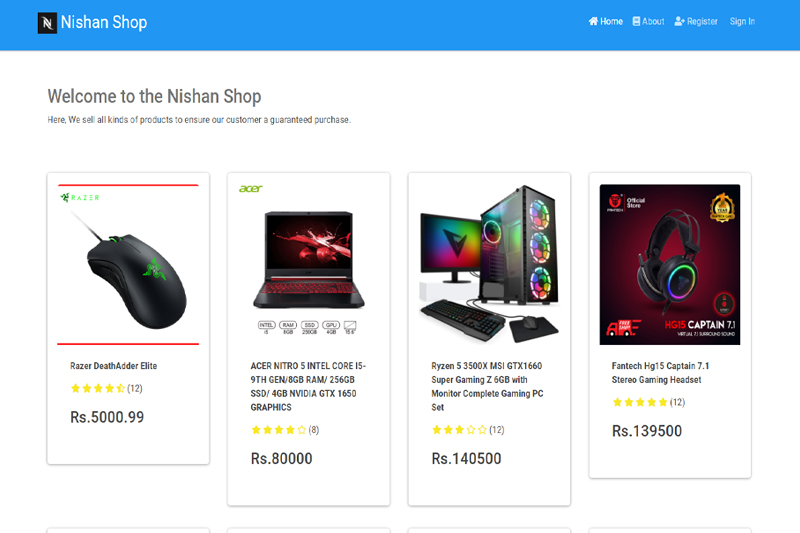Click Fantech headset star rating
This screenshot has width=800, height=533.
click(640, 402)
